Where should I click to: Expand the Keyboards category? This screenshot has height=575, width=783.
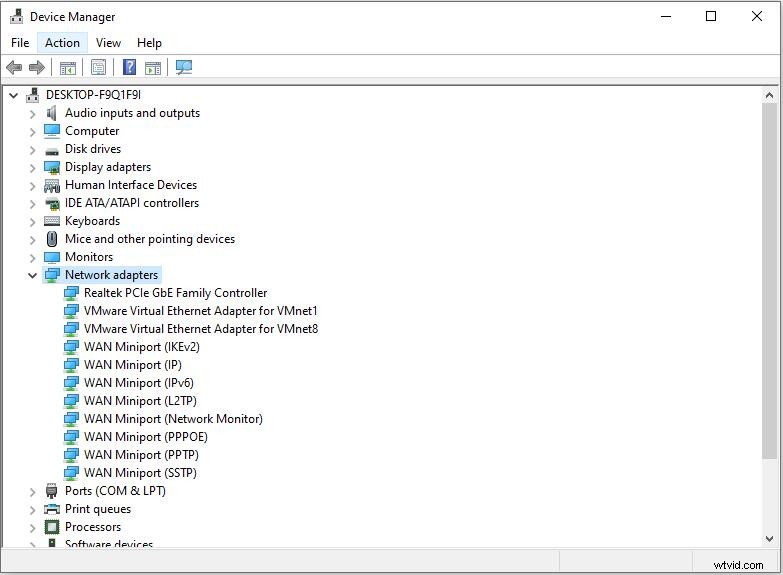tap(32, 222)
